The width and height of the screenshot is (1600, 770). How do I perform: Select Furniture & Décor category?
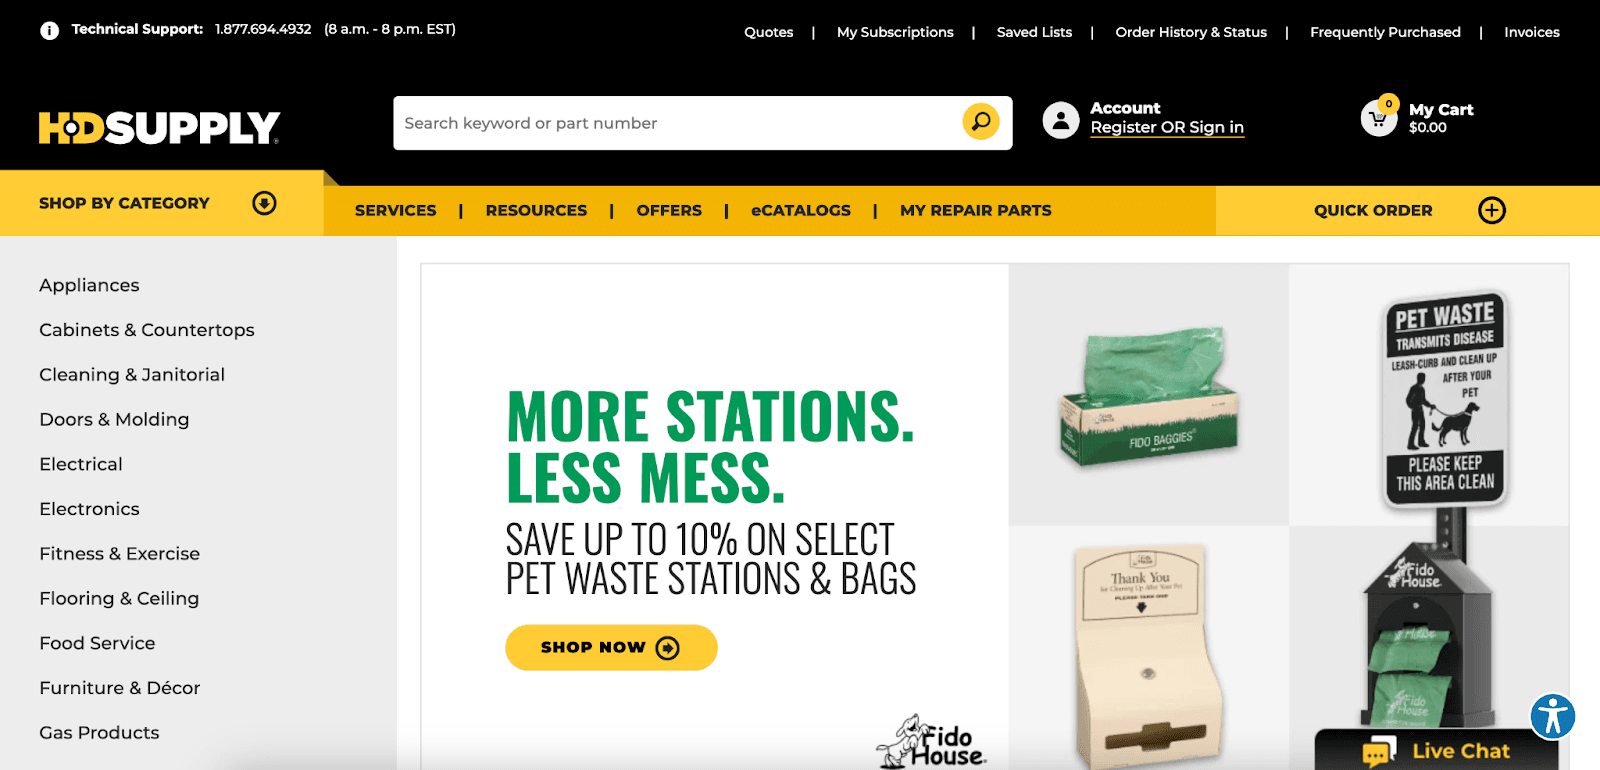(x=119, y=688)
